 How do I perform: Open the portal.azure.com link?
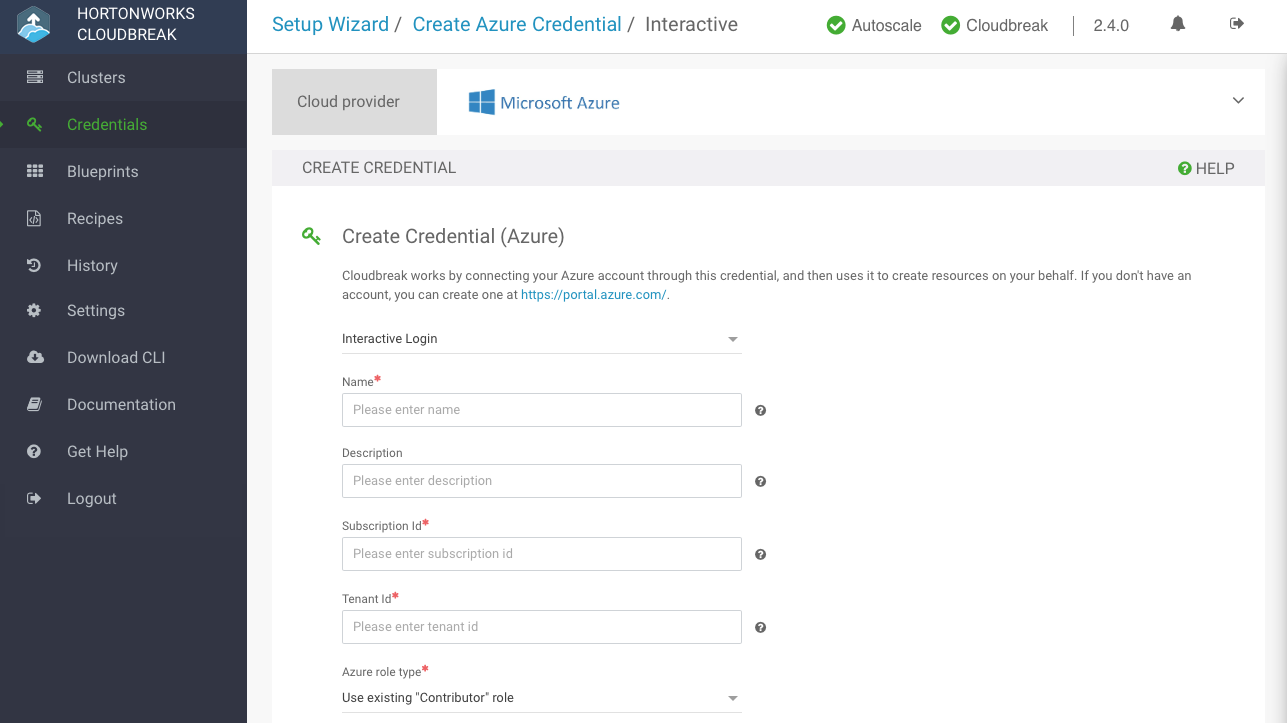pos(594,295)
